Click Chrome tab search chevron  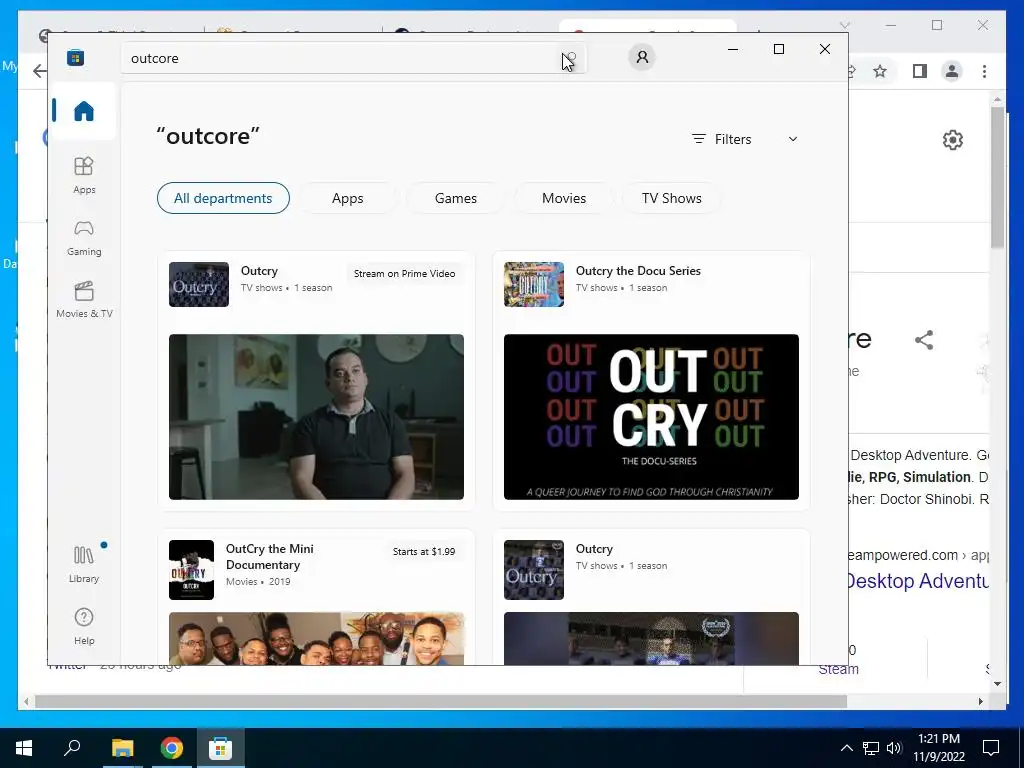[844, 25]
